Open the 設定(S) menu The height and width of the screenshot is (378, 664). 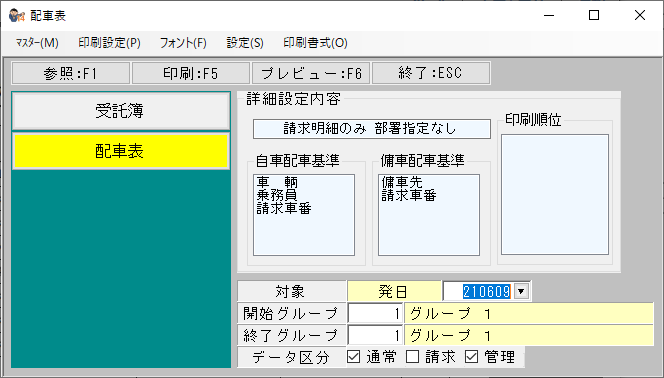pos(245,43)
